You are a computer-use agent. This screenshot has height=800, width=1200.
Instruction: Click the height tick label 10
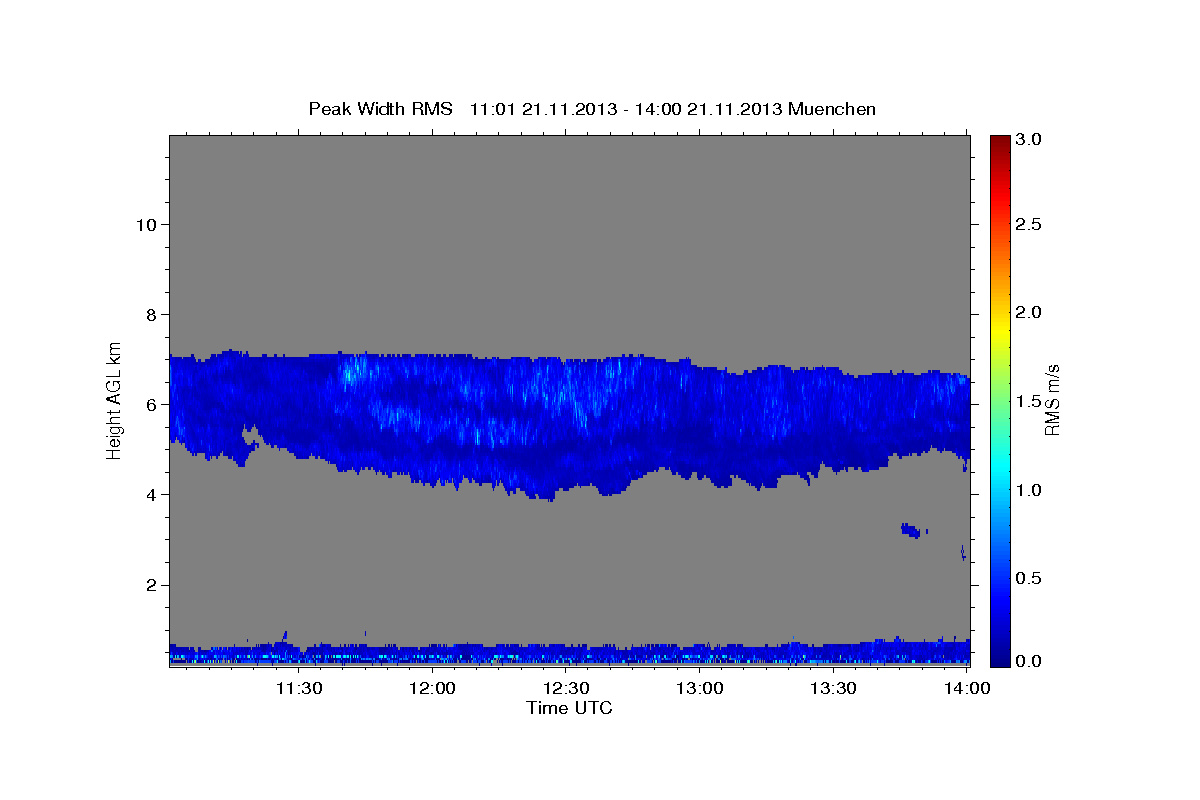click(145, 224)
